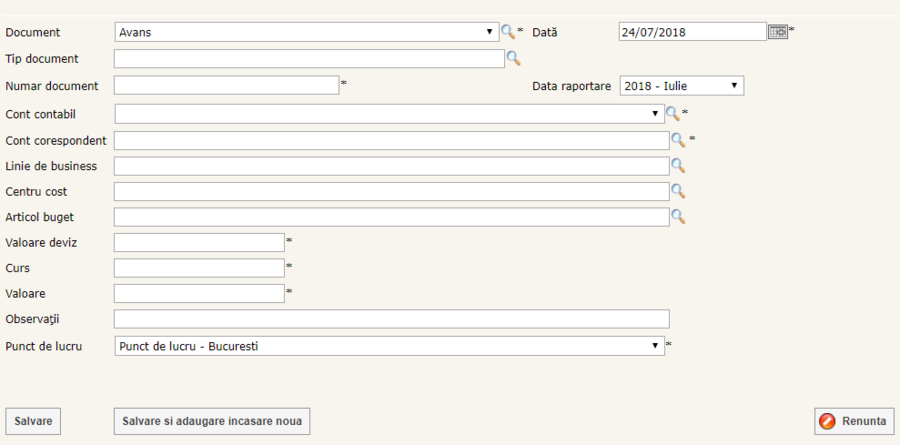Click the Salvare button
Image resolution: width=900 pixels, height=445 pixels.
click(33, 421)
